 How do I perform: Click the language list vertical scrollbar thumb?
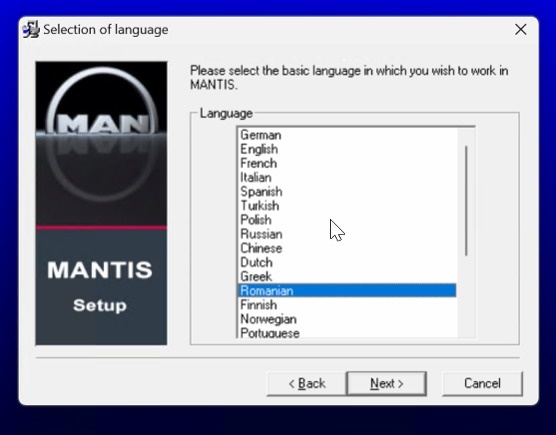pos(466,201)
